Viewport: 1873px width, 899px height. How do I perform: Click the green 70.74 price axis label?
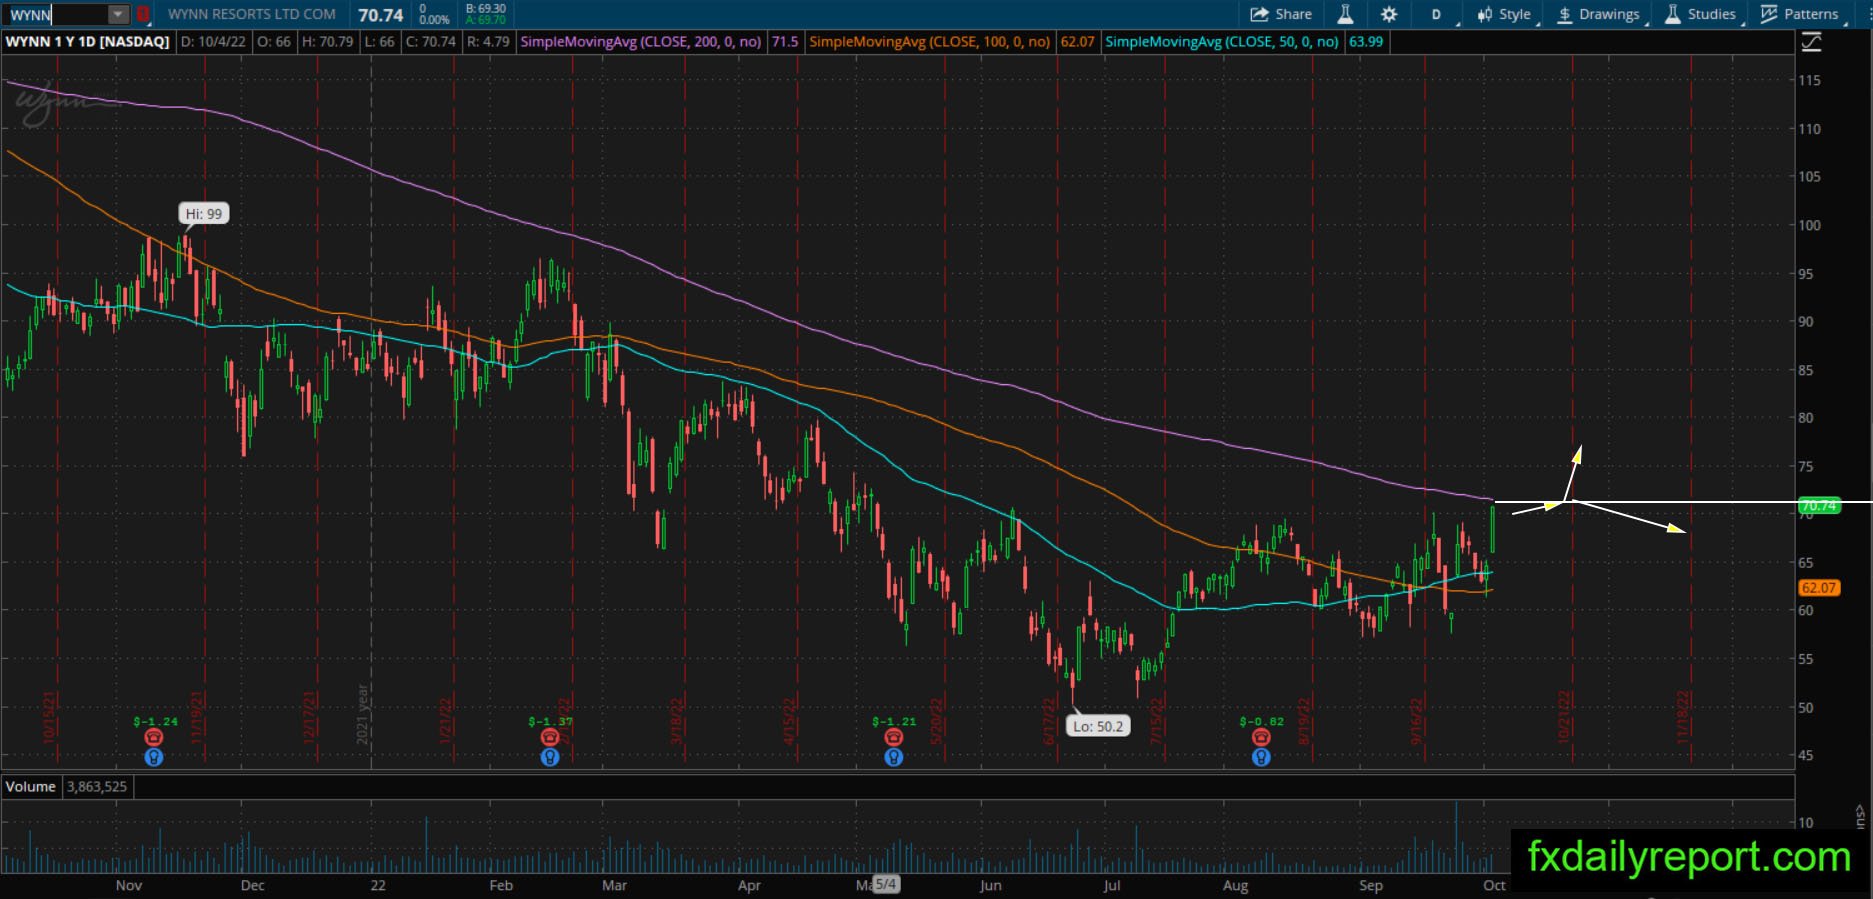1818,505
